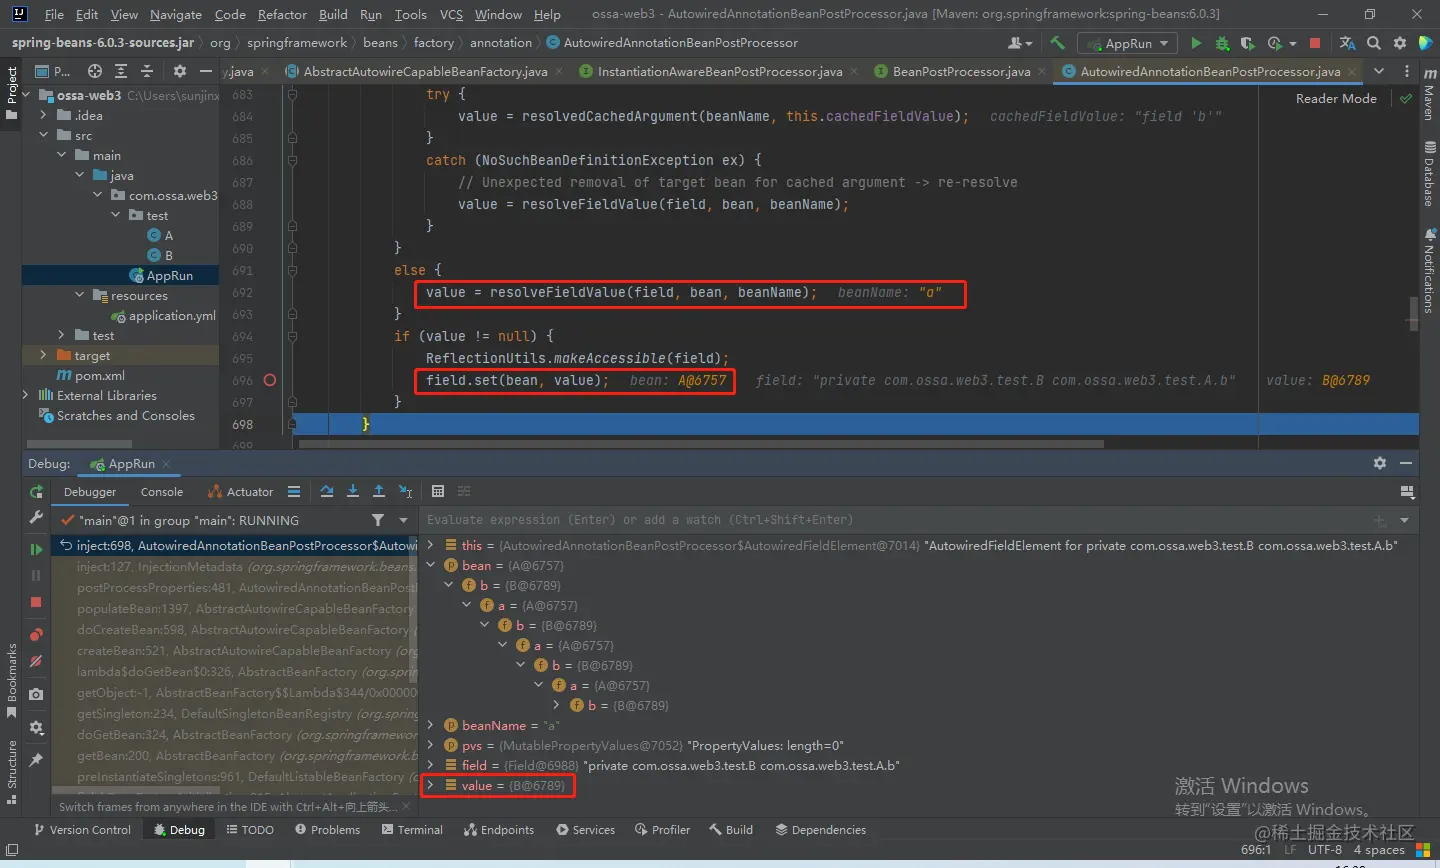The image size is (1440, 868).
Task: Select opened file locator in Project panel
Action: [x=94, y=71]
